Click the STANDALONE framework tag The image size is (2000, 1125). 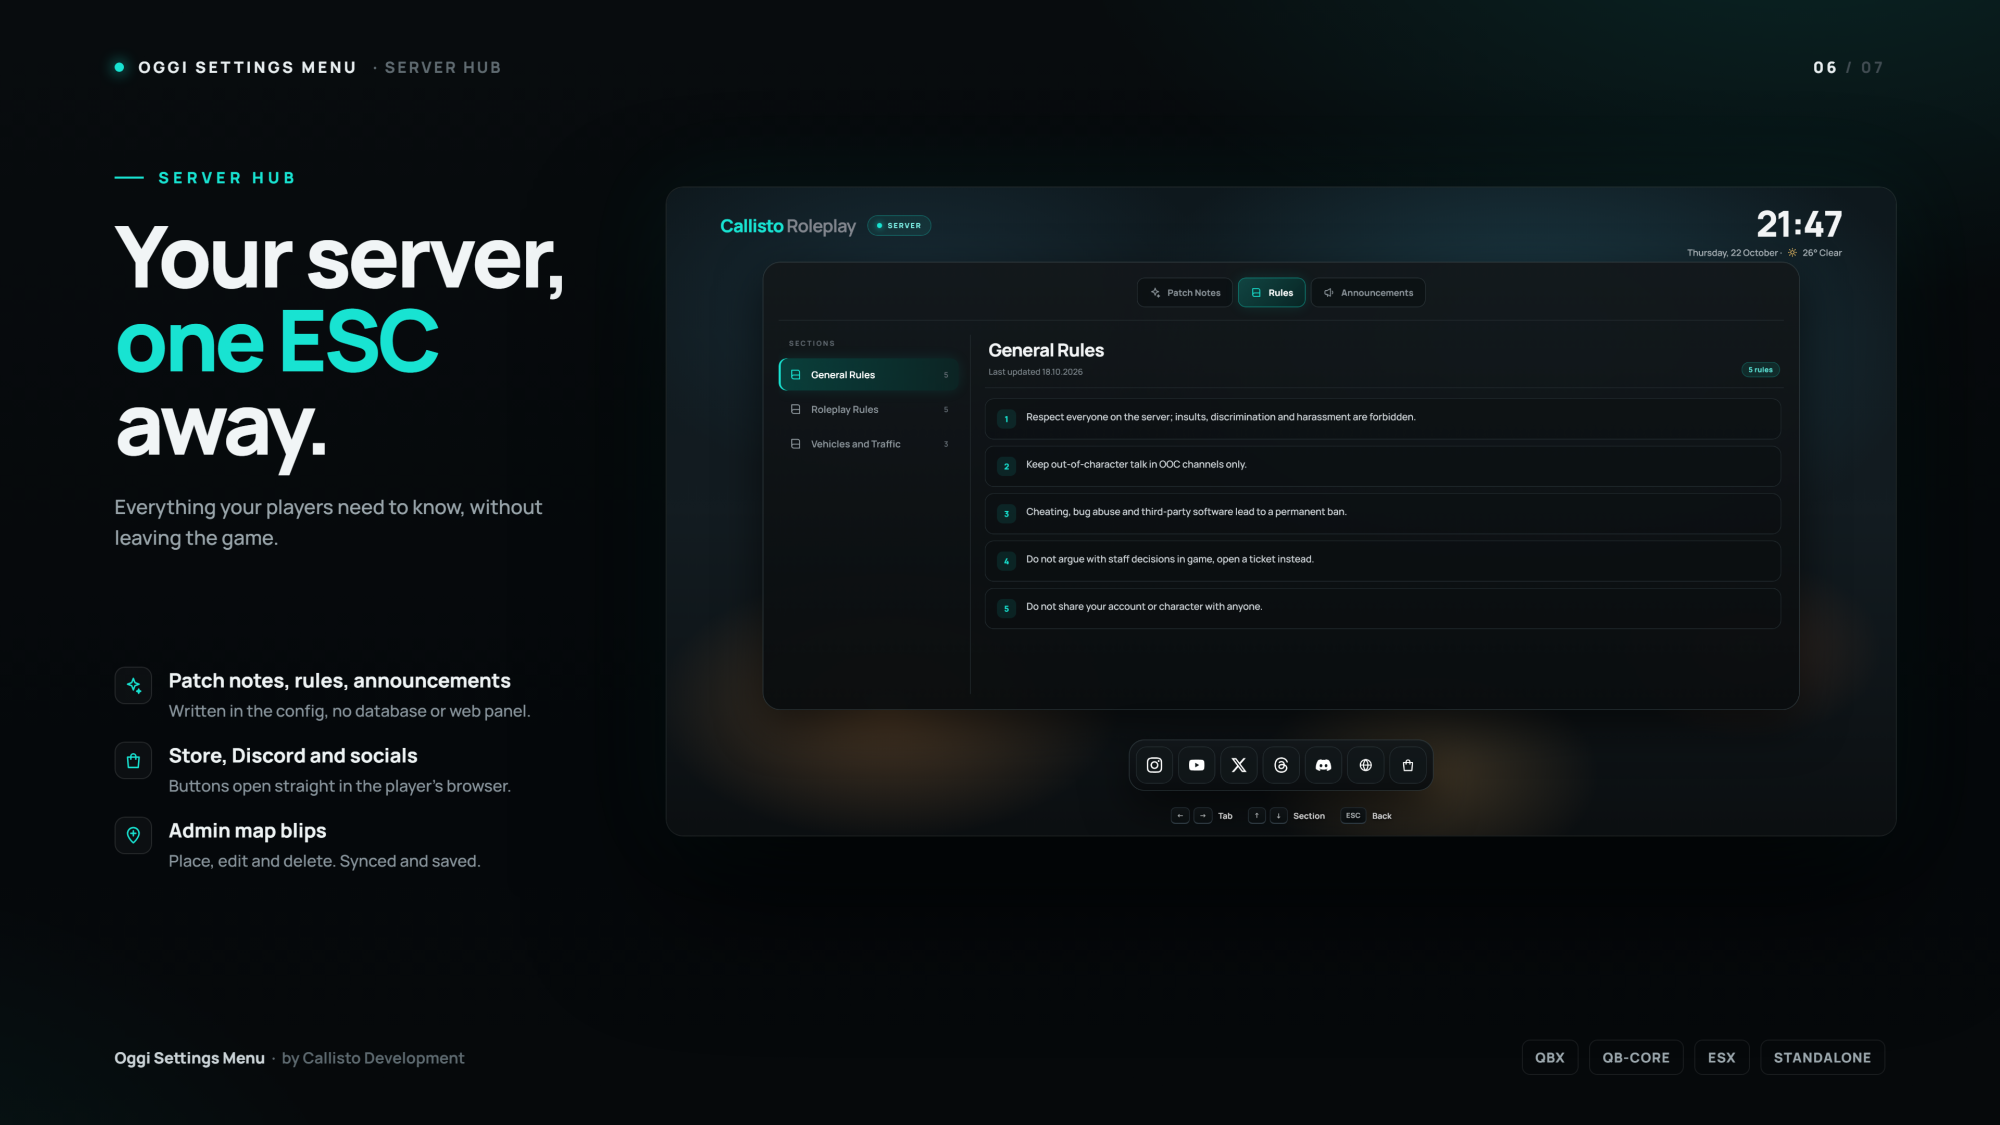tap(1822, 1057)
